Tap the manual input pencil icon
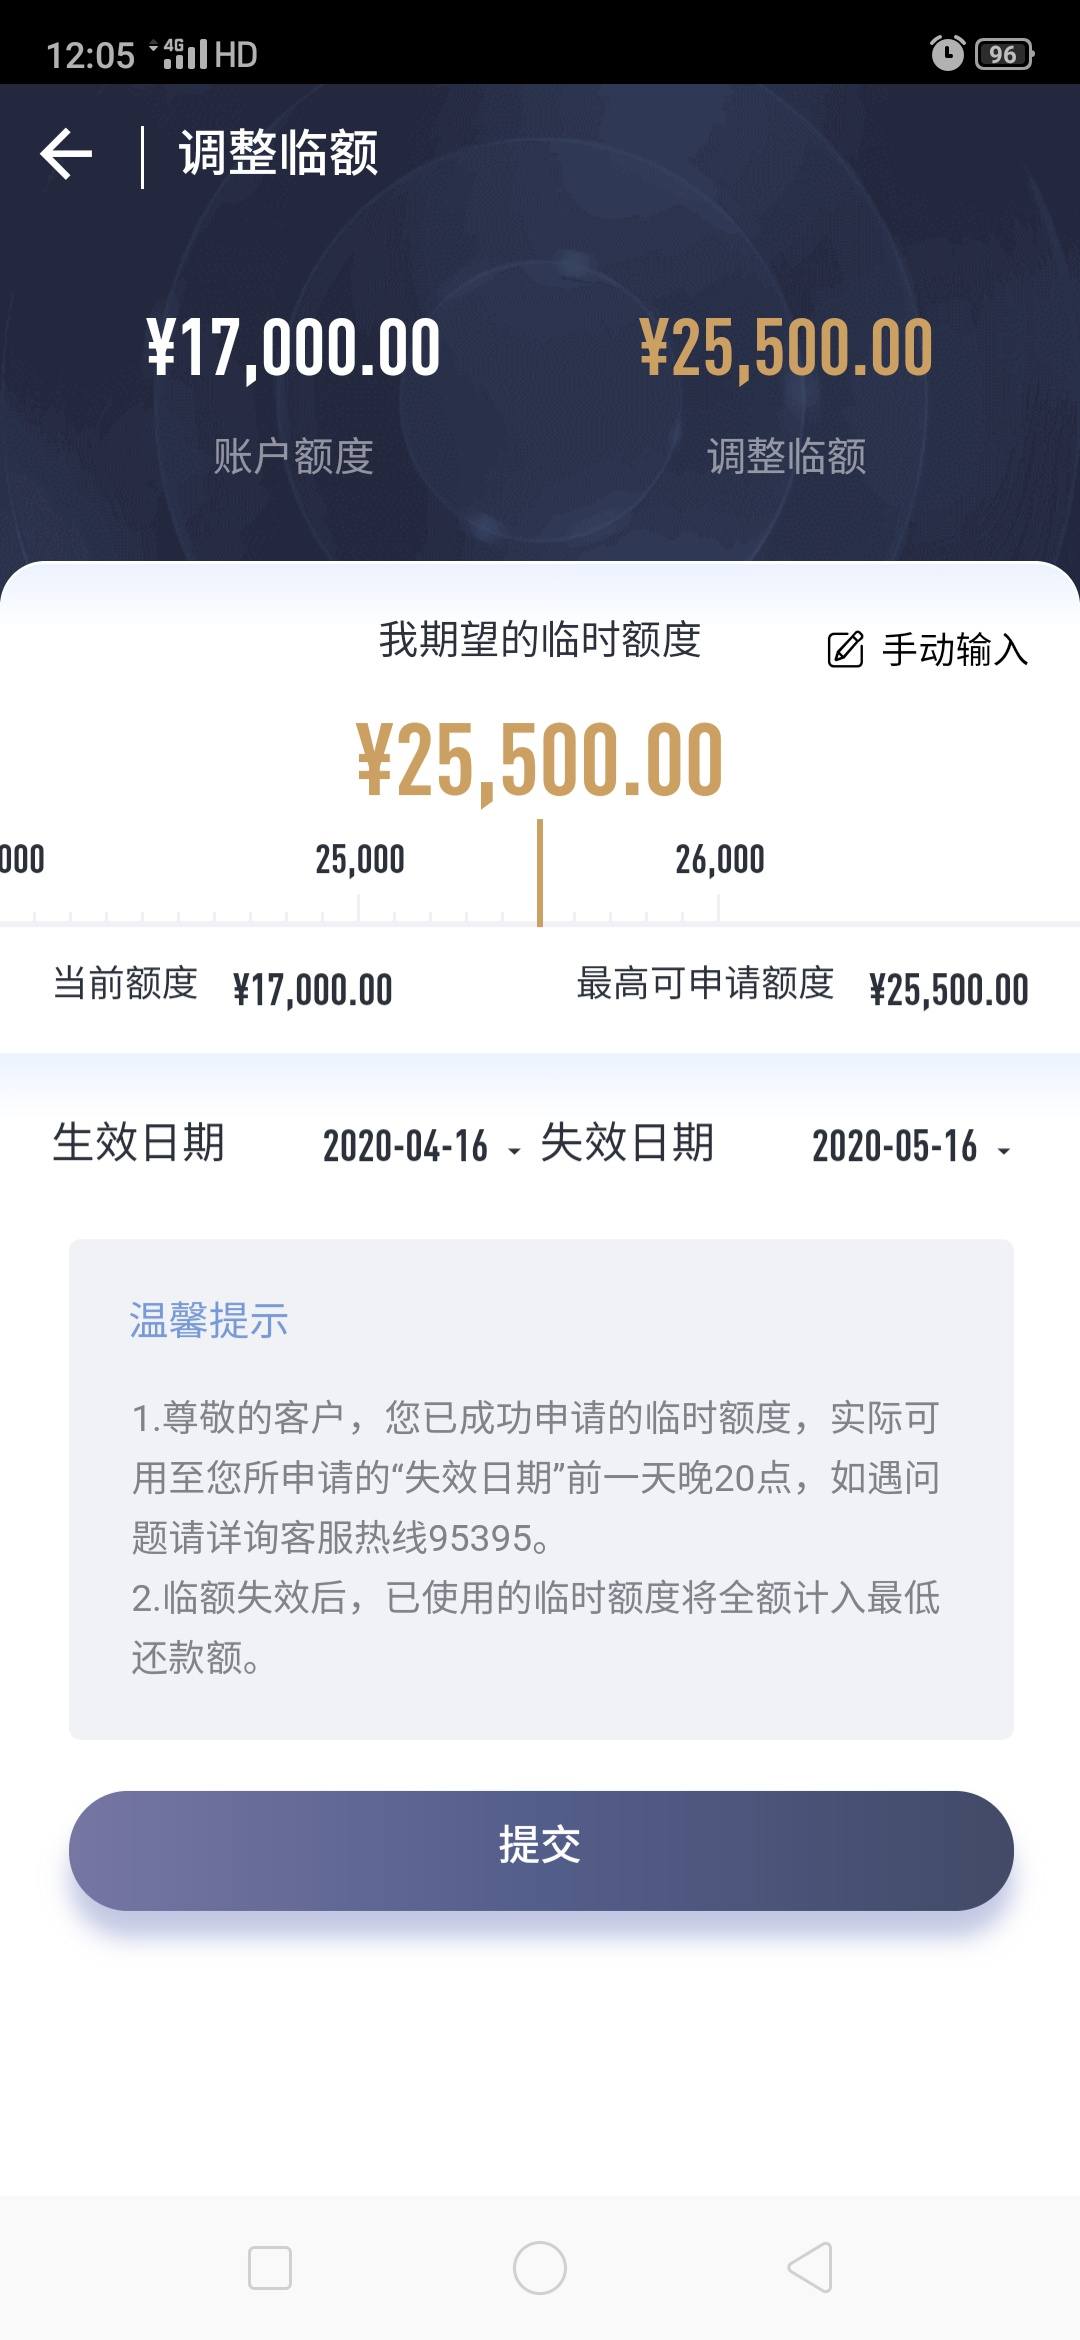Viewport: 1080px width, 2340px height. tap(845, 649)
